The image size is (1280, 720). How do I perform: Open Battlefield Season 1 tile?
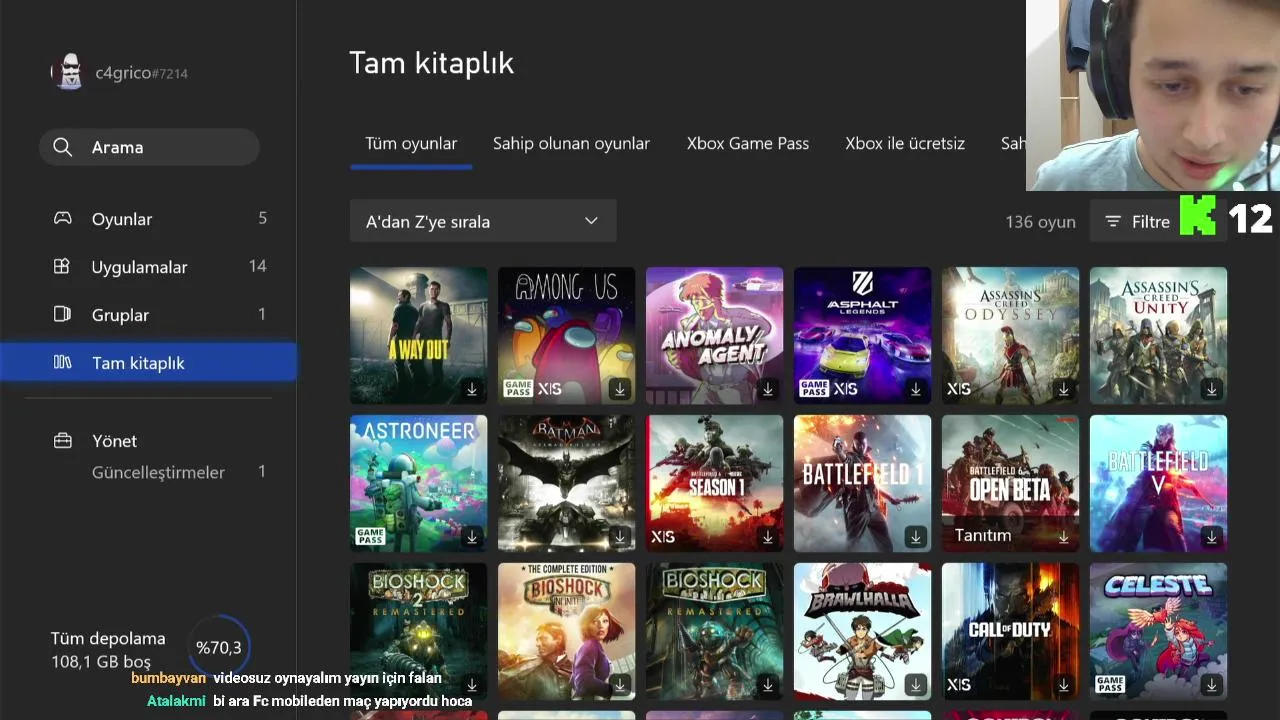tap(714, 483)
